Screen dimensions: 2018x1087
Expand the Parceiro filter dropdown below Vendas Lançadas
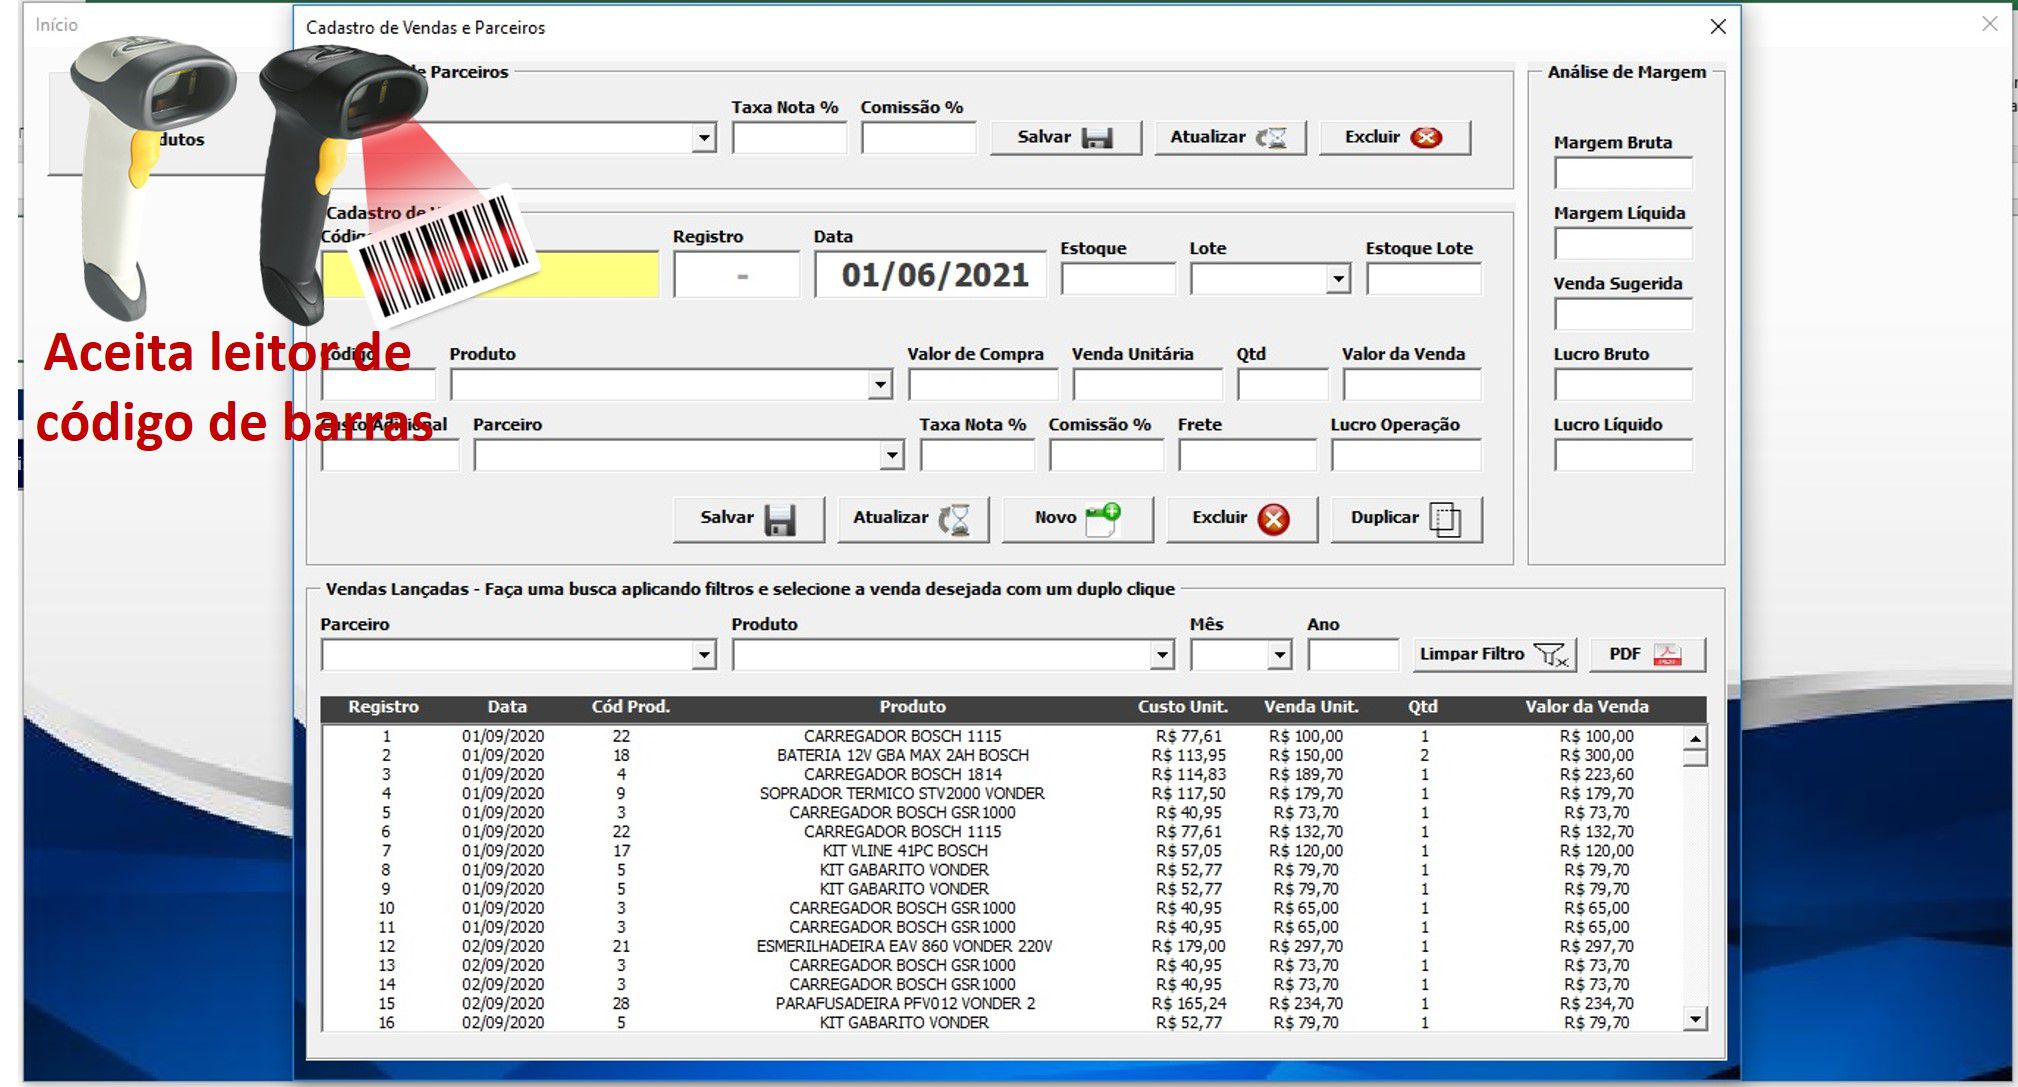[704, 655]
